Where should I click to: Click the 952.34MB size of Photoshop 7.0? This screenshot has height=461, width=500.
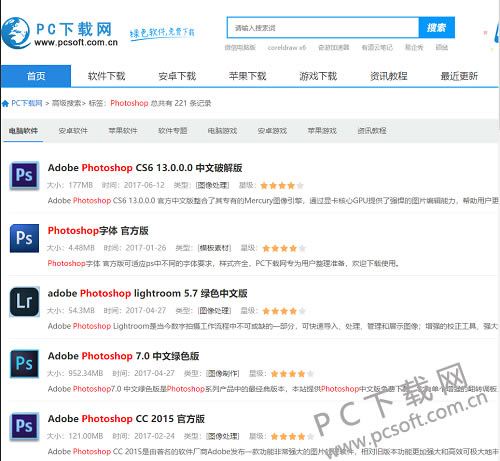pyautogui.click(x=86, y=373)
